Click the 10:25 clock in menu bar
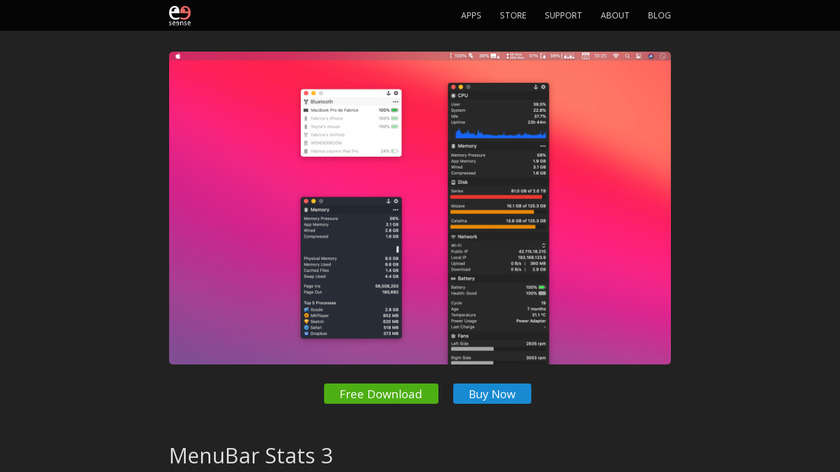840x472 pixels. [x=600, y=56]
